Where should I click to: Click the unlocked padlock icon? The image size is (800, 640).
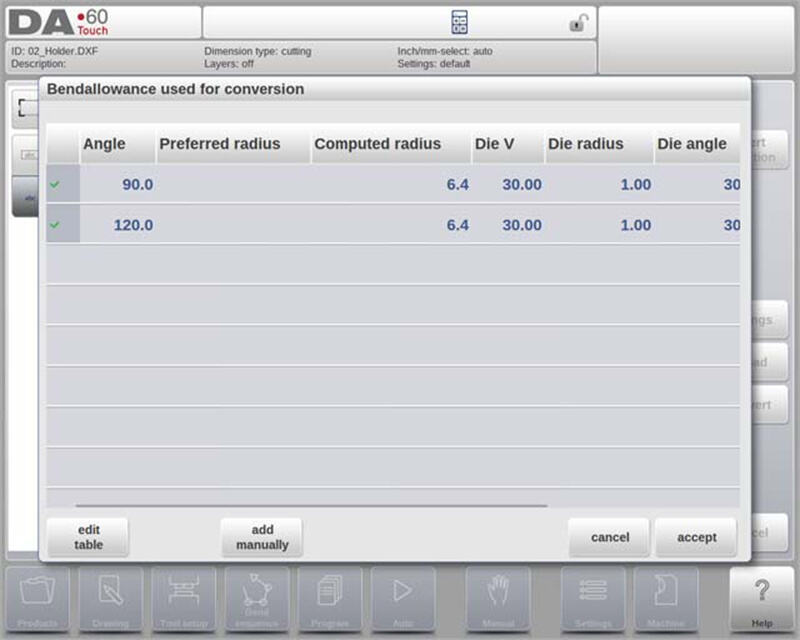[x=578, y=23]
